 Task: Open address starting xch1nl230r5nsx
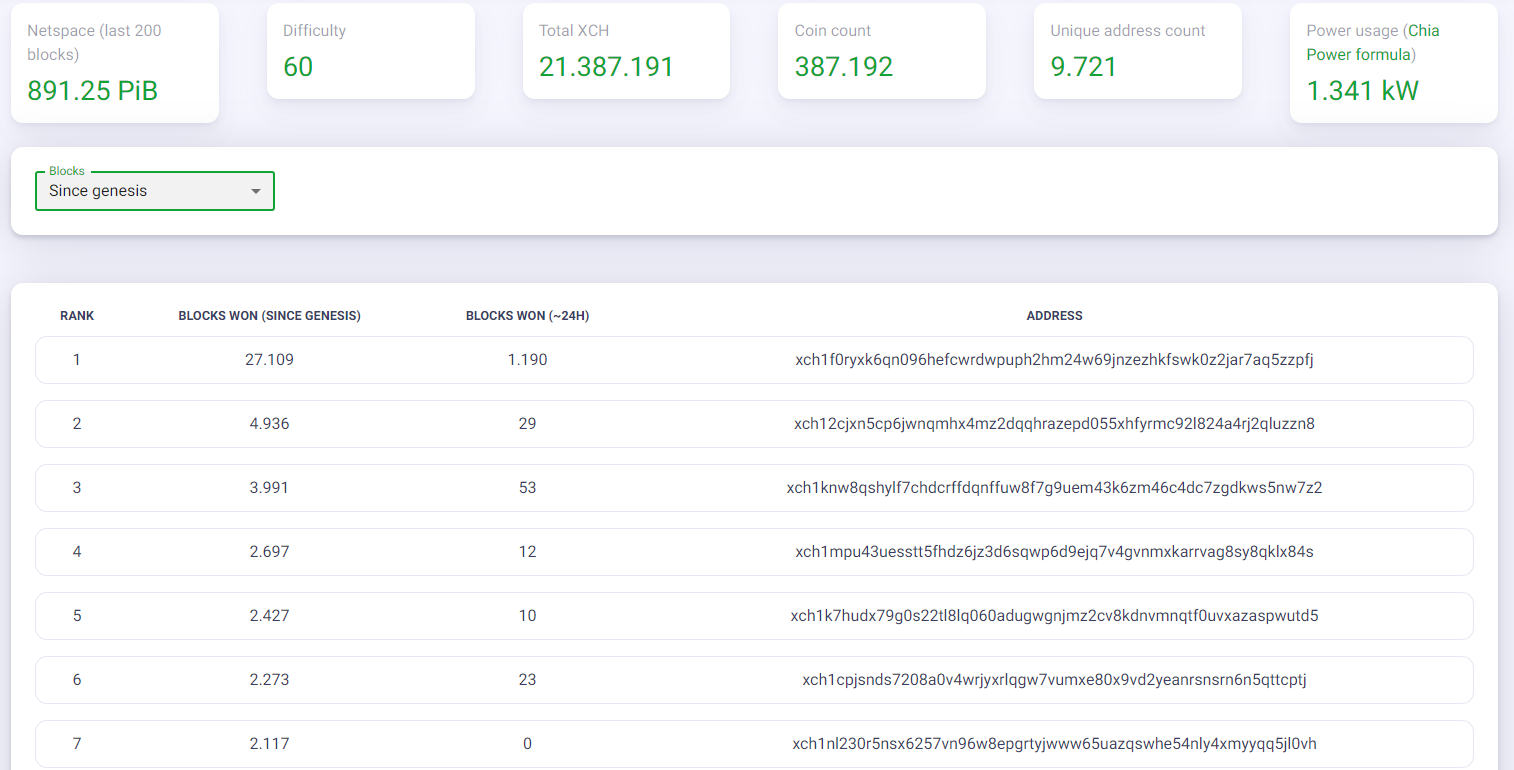coord(1054,744)
